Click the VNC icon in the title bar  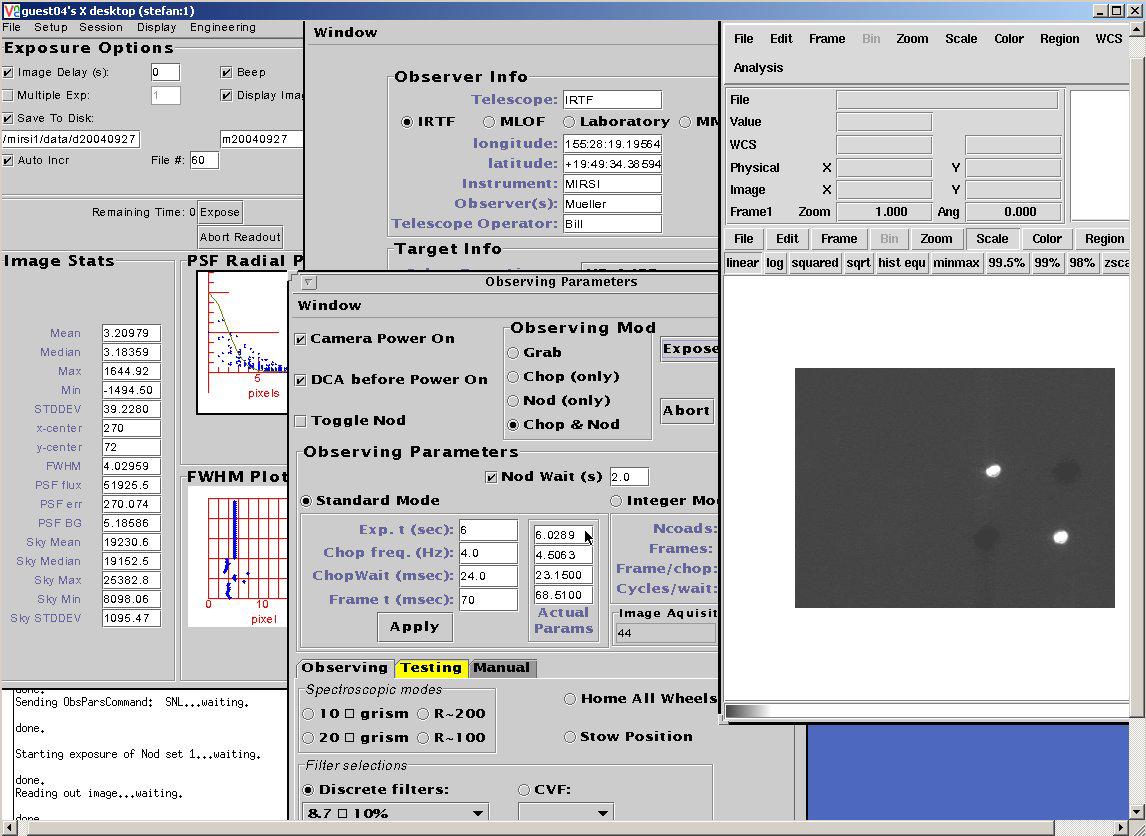pos(11,10)
